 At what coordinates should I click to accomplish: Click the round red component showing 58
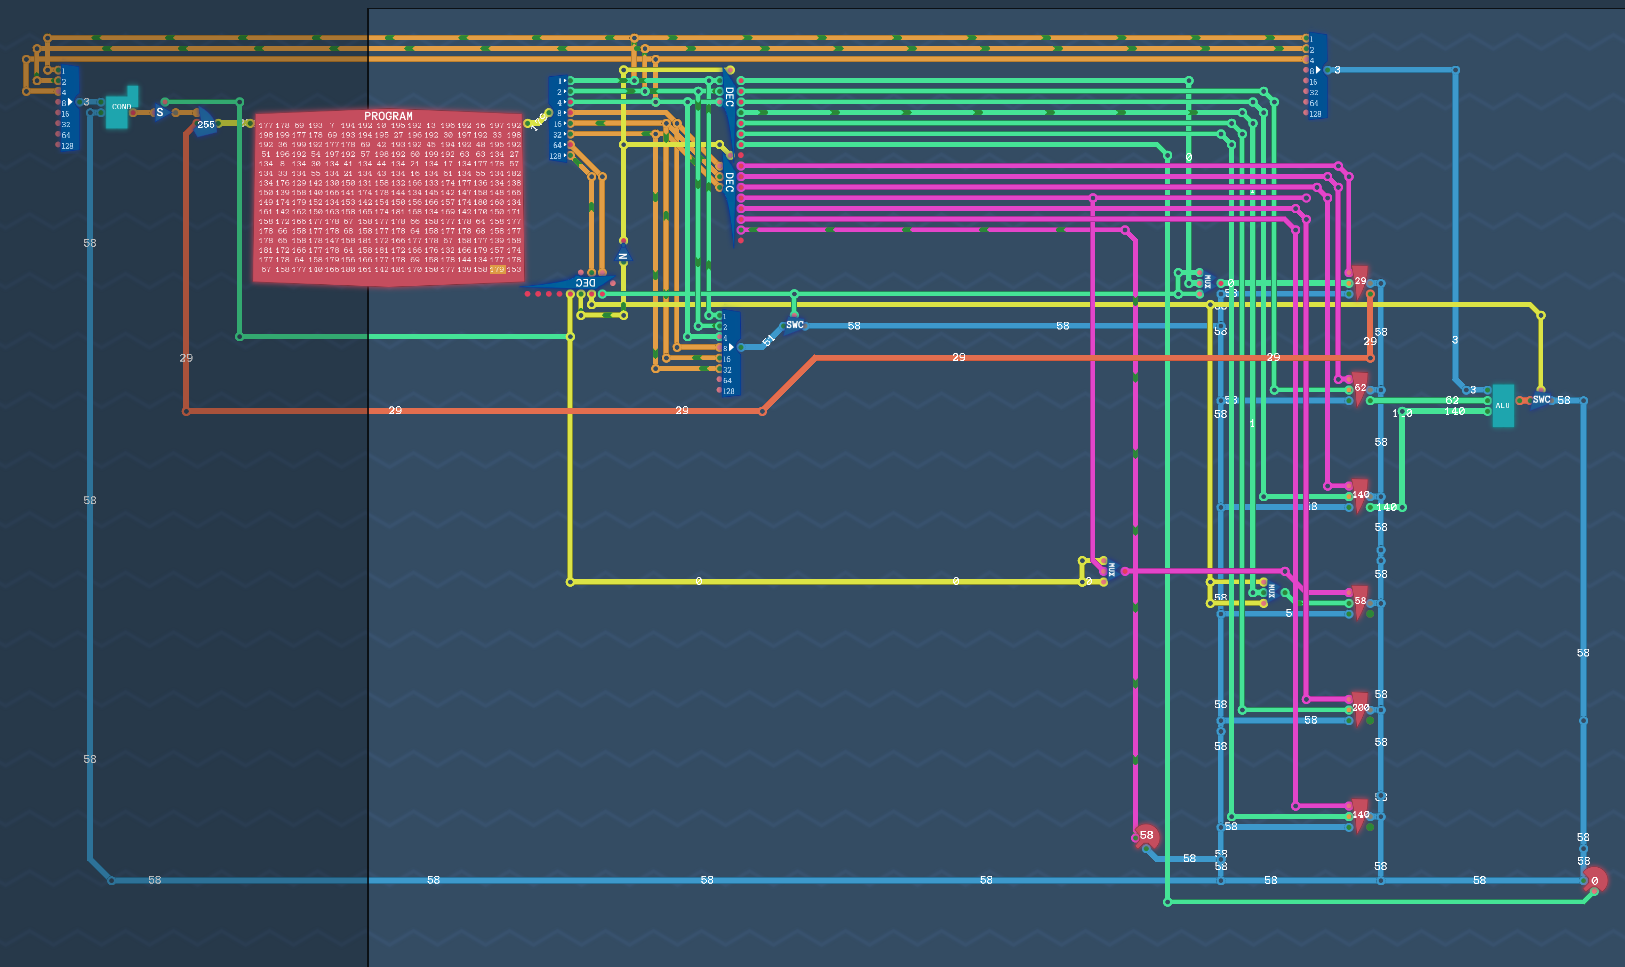coord(1146,836)
